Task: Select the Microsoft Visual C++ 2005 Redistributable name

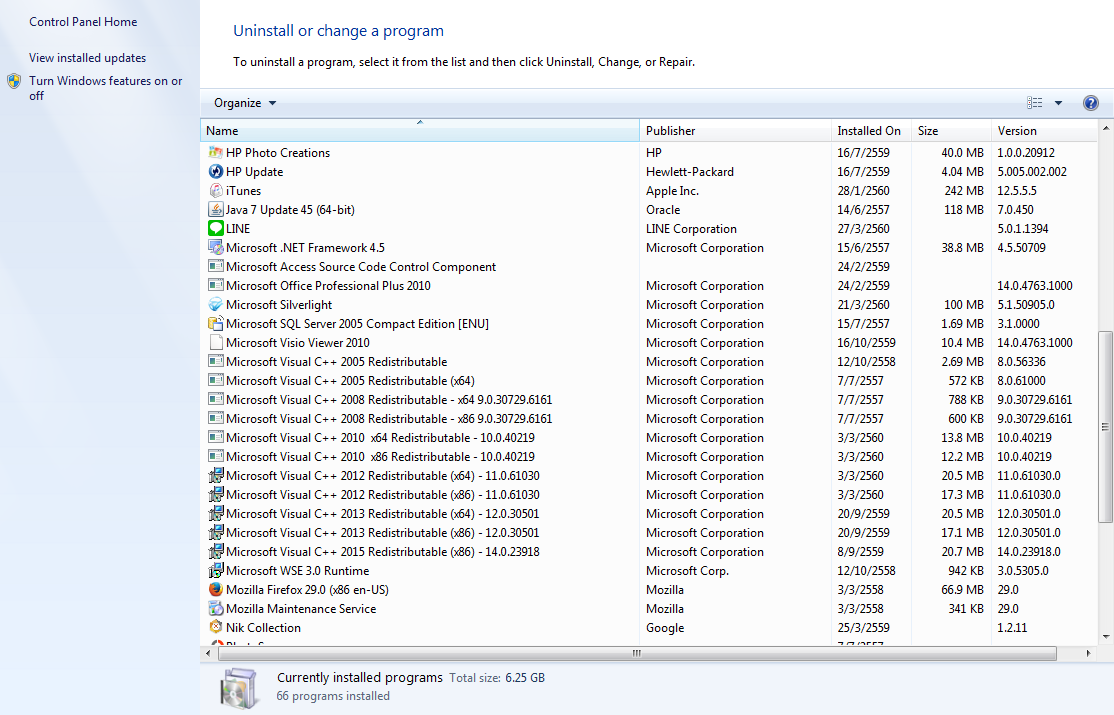Action: click(x=337, y=362)
